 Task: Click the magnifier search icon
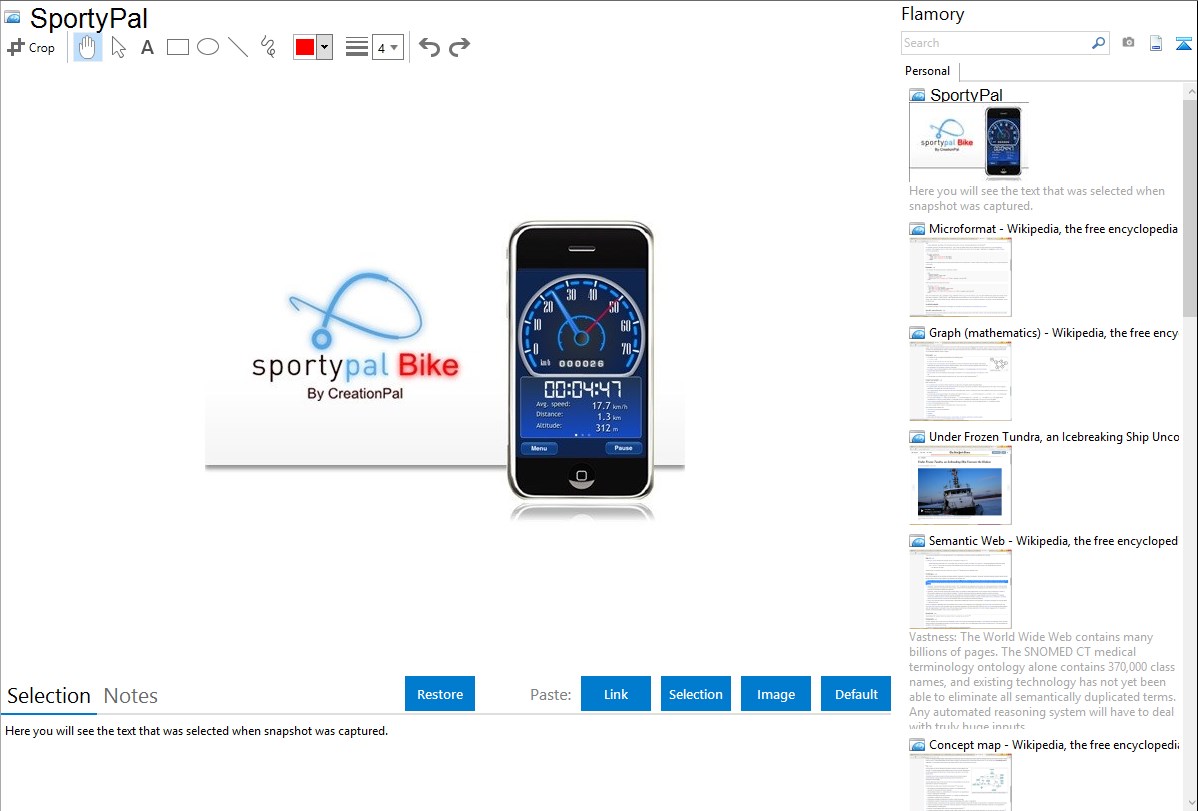1099,43
